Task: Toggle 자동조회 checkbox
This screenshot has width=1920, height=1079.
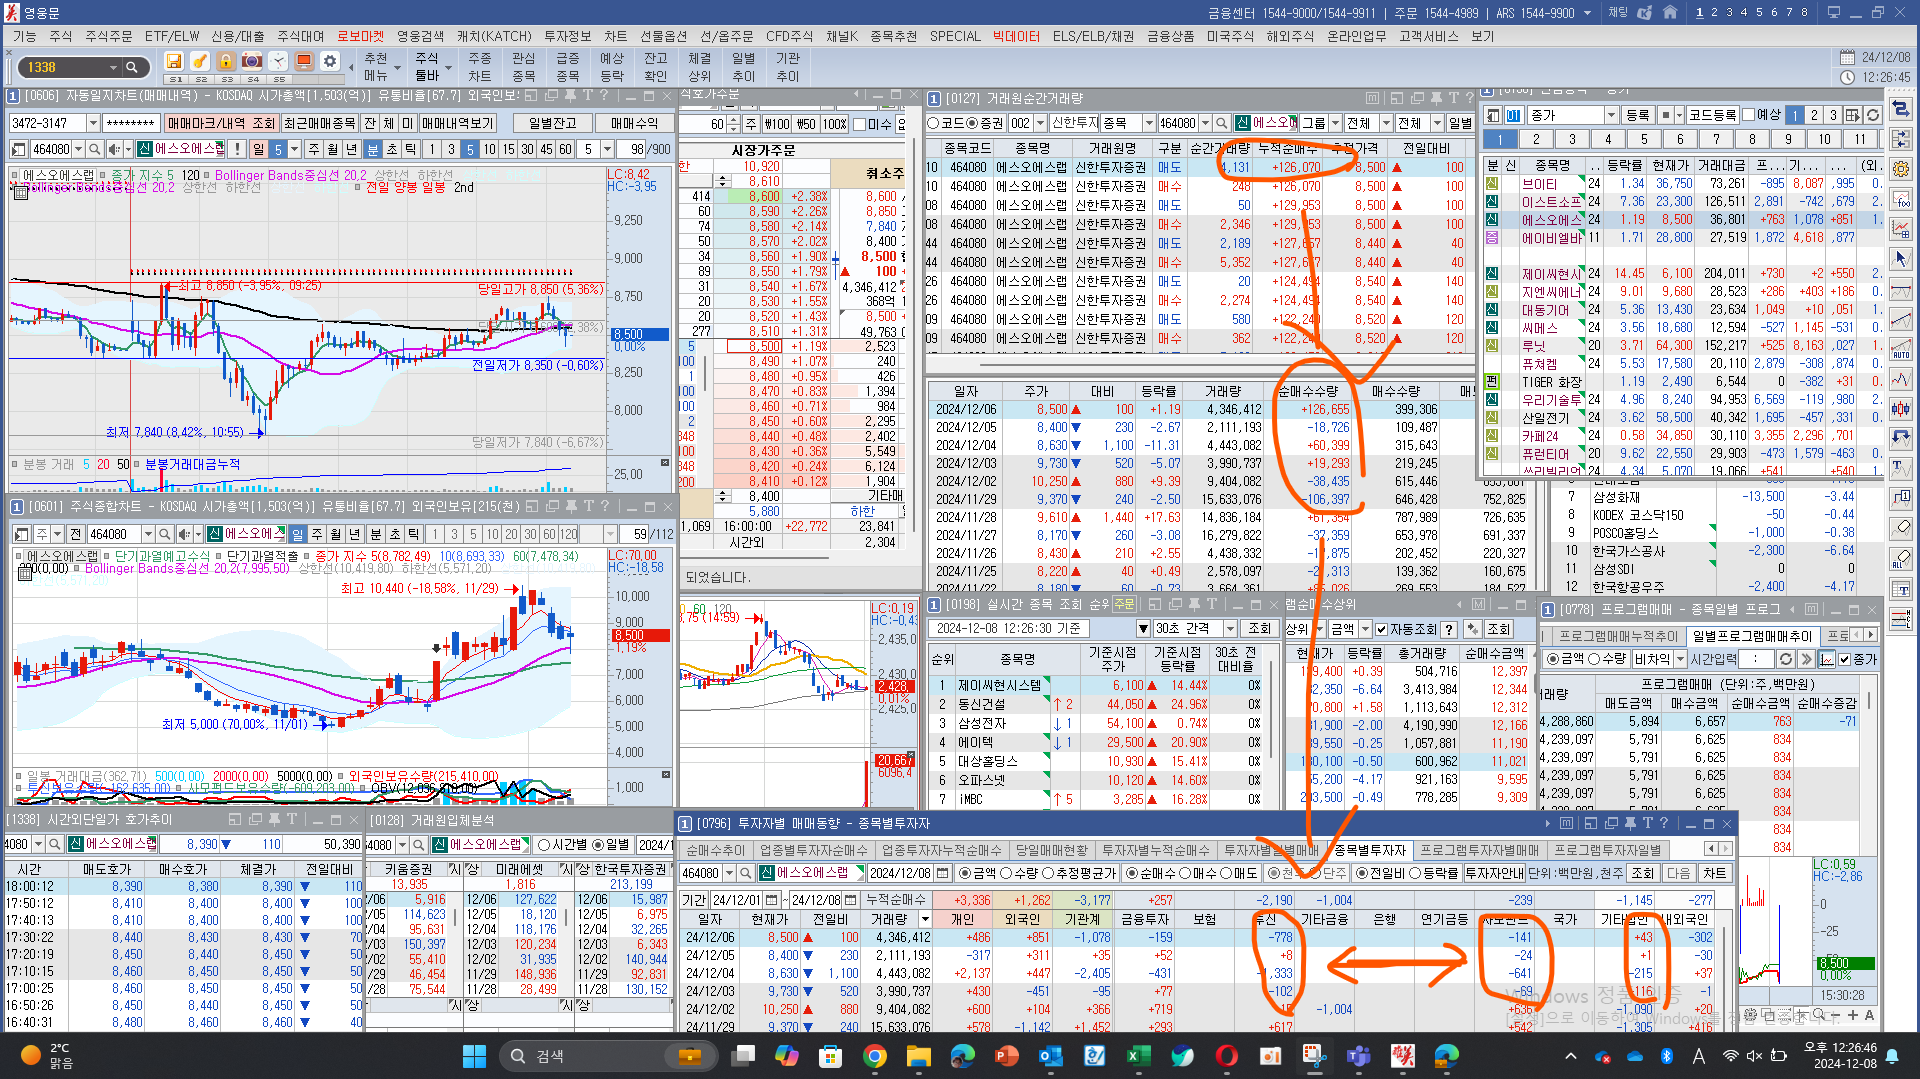Action: click(1382, 629)
